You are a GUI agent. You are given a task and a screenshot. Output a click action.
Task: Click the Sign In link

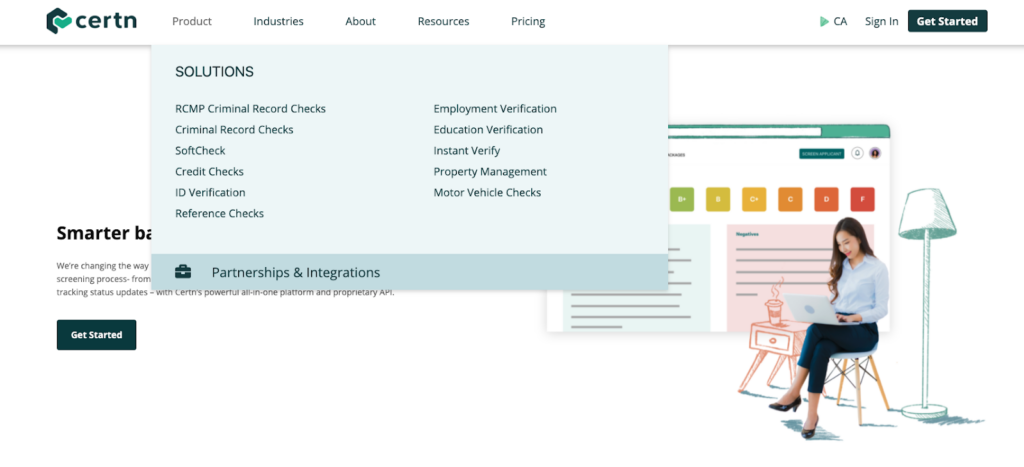[x=881, y=21]
